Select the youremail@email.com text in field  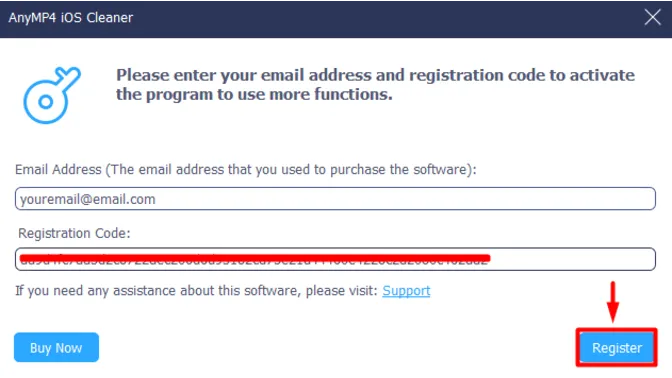[x=87, y=199]
